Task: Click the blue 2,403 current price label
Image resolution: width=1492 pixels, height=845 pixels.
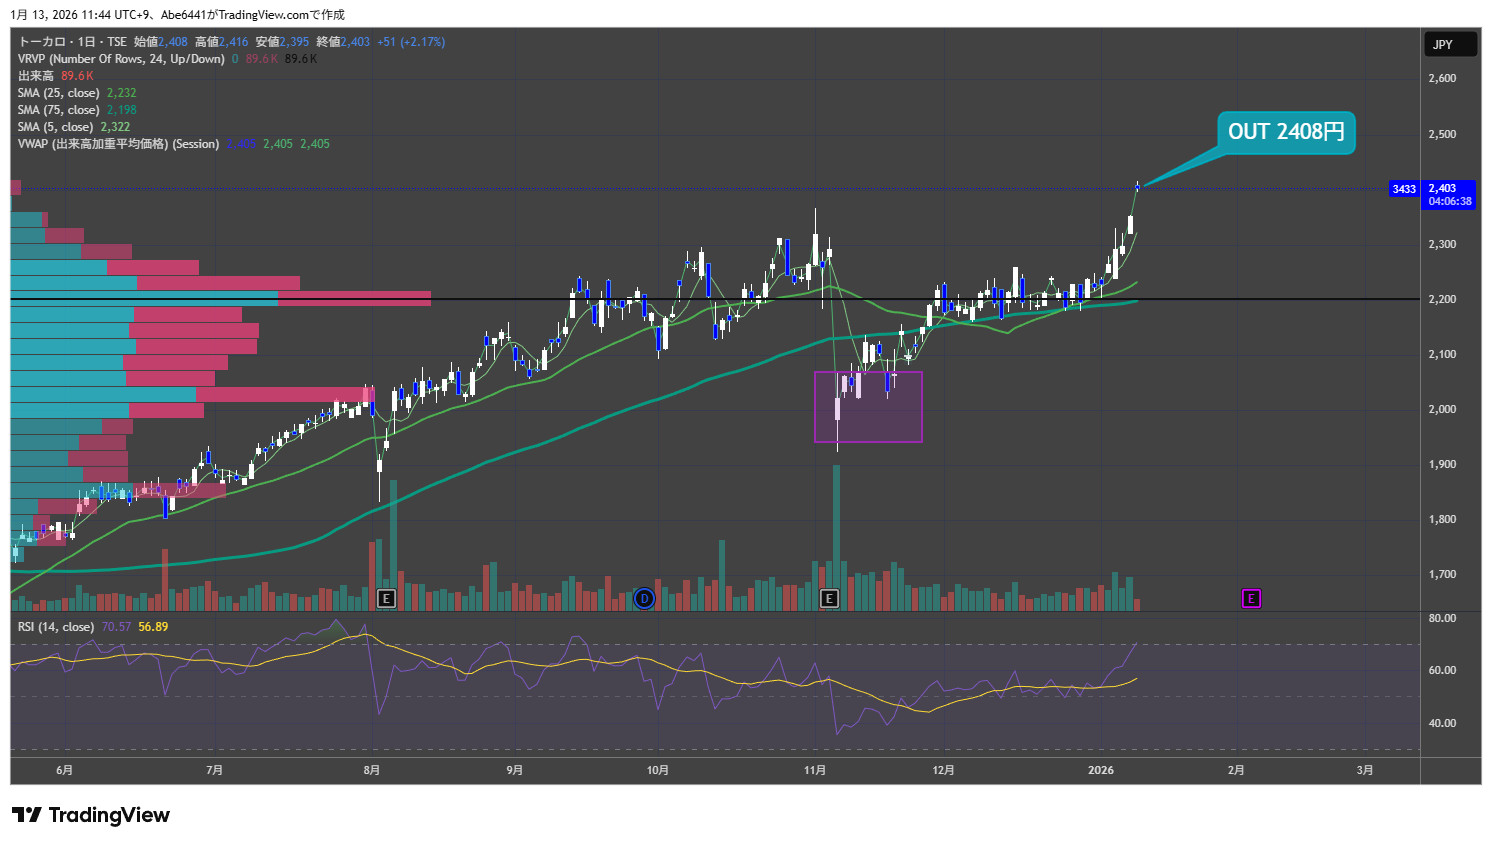Action: (1449, 194)
